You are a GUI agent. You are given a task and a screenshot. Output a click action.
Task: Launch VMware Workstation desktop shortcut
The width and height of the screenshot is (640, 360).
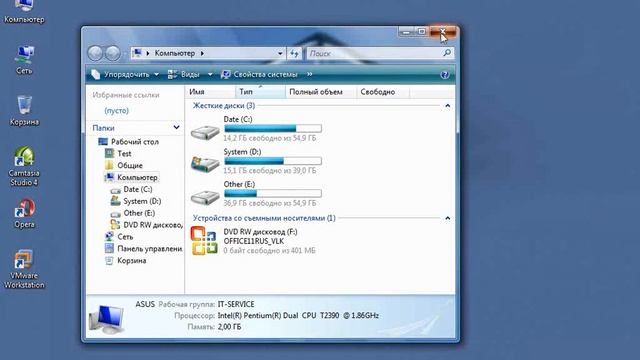tap(24, 269)
